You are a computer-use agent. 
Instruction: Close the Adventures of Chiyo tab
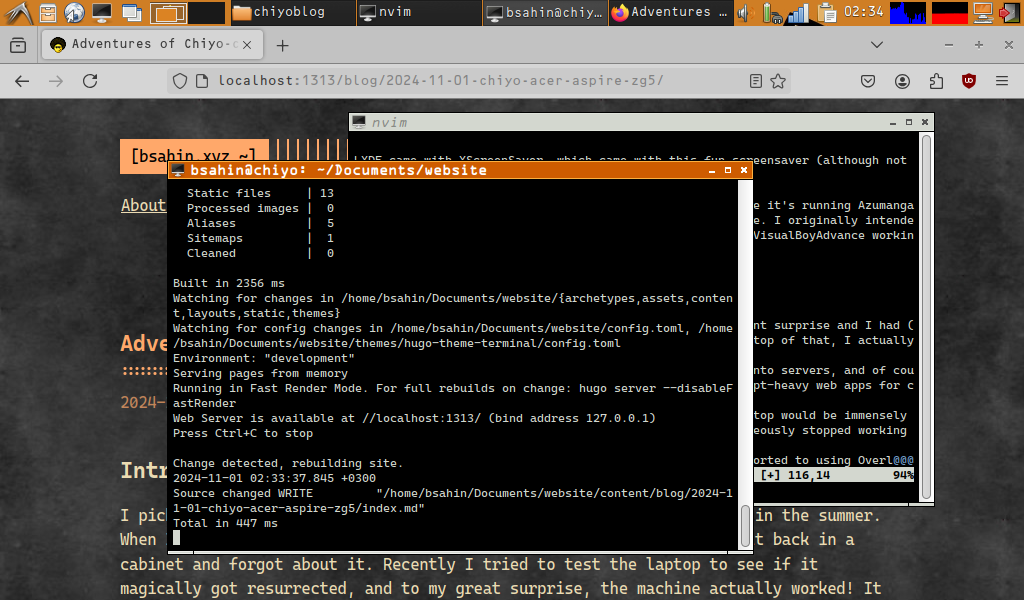point(247,45)
